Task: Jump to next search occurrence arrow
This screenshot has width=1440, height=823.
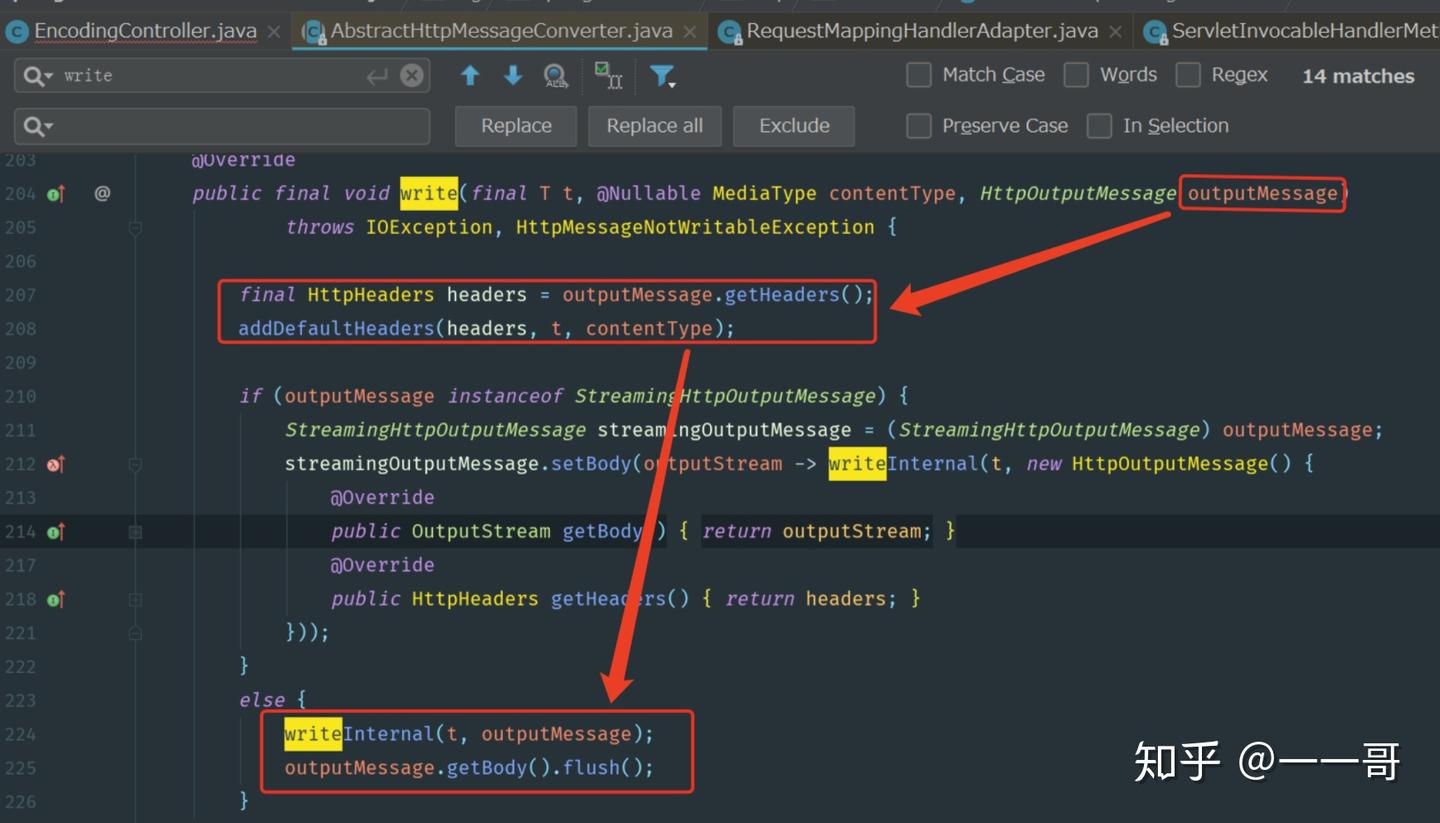Action: [x=513, y=75]
